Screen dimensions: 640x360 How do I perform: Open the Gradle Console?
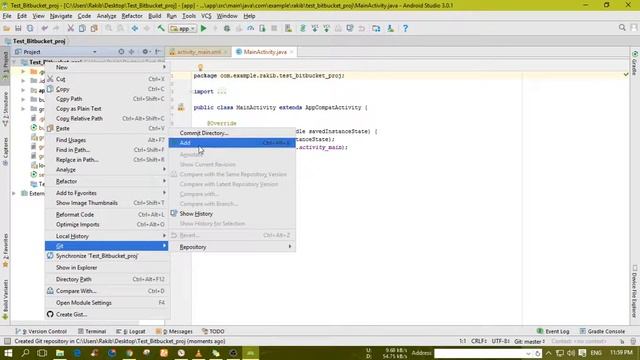(602, 331)
